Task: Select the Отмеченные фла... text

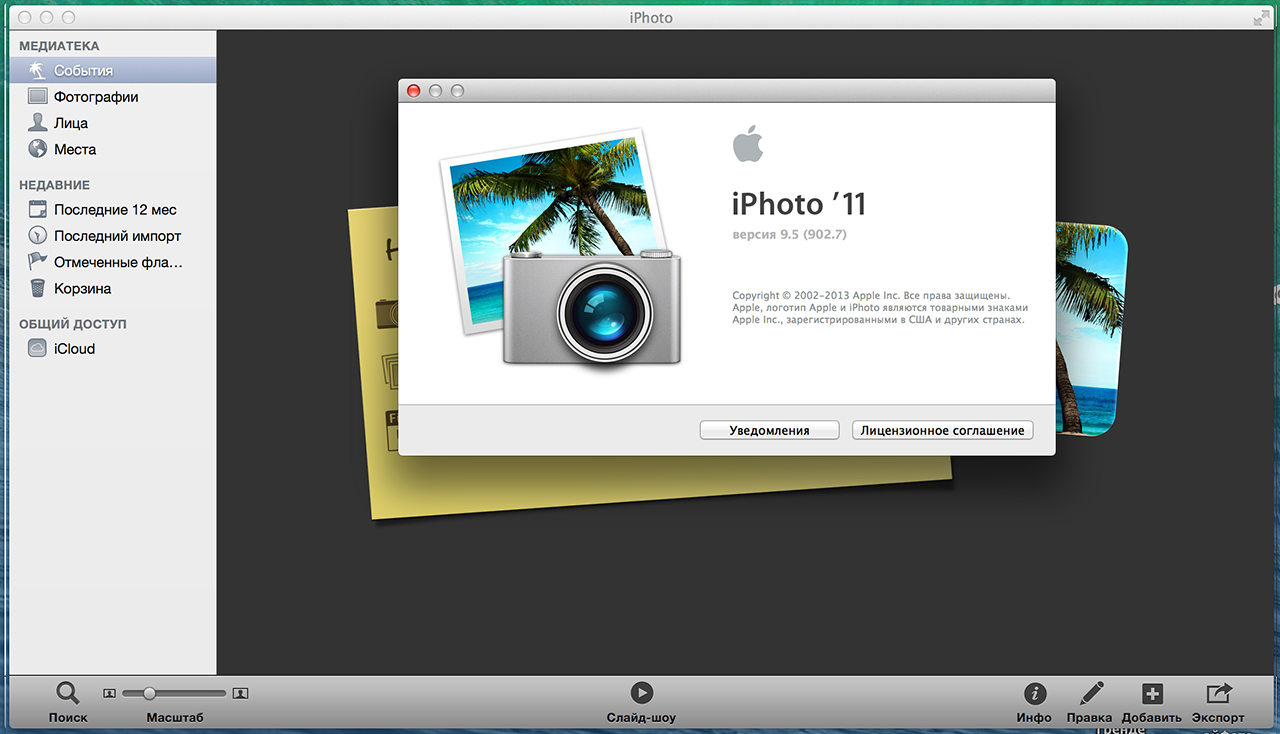Action: 118,262
